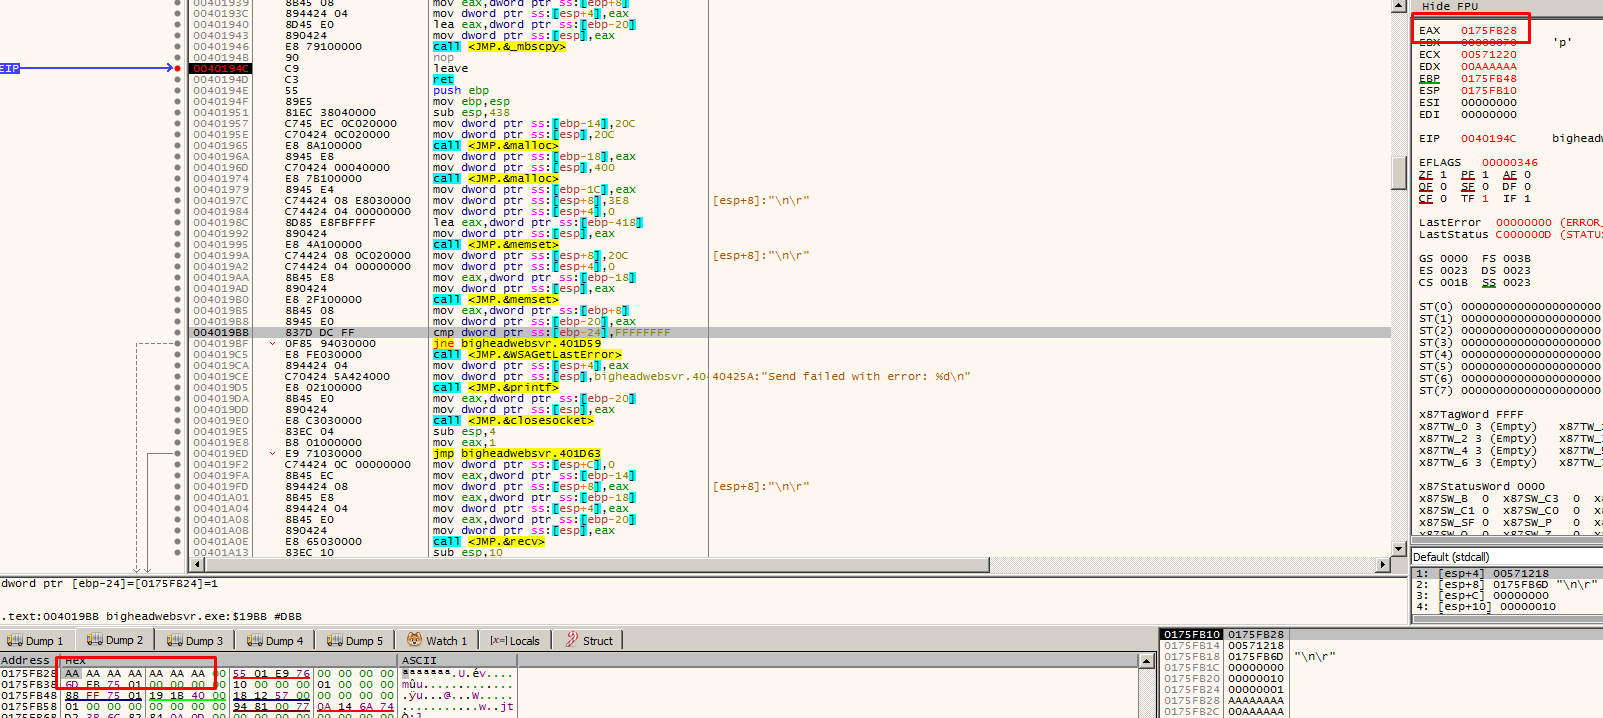
Task: Click the red breakpoint dot at 0040194C
Action: [x=178, y=69]
